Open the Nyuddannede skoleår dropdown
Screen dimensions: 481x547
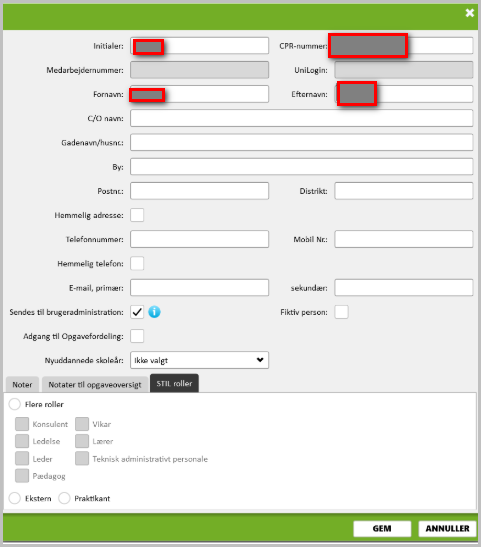pos(200,360)
